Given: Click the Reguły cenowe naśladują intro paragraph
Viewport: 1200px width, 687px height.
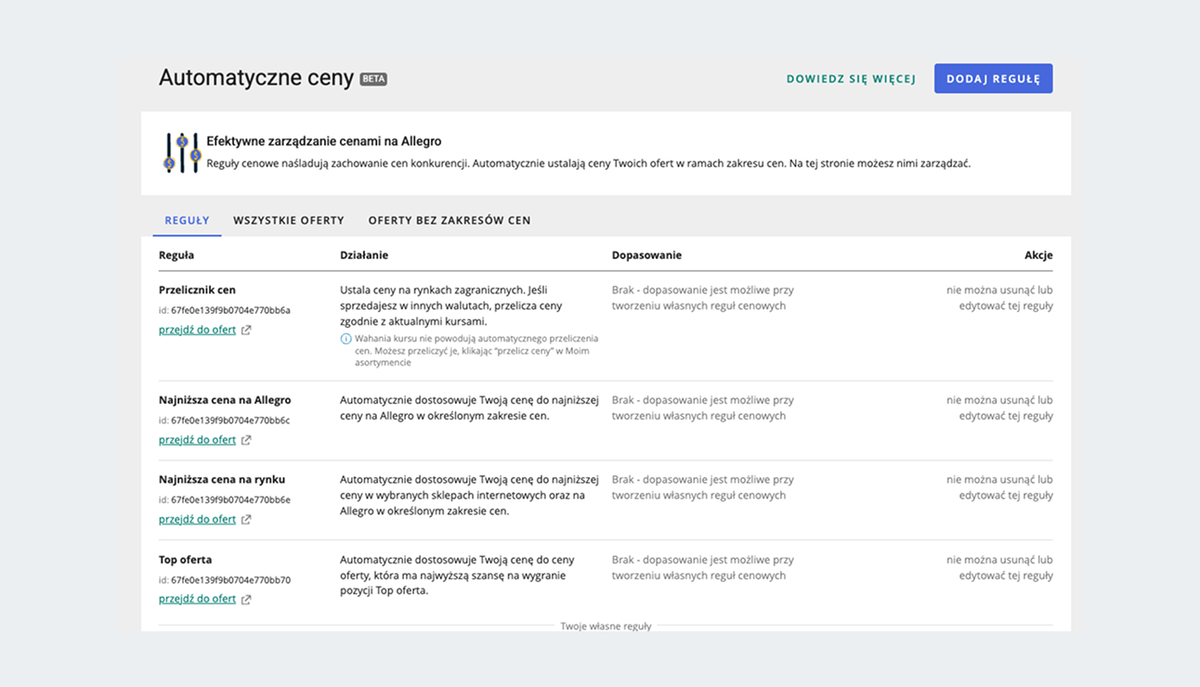Looking at the screenshot, I should point(588,163).
